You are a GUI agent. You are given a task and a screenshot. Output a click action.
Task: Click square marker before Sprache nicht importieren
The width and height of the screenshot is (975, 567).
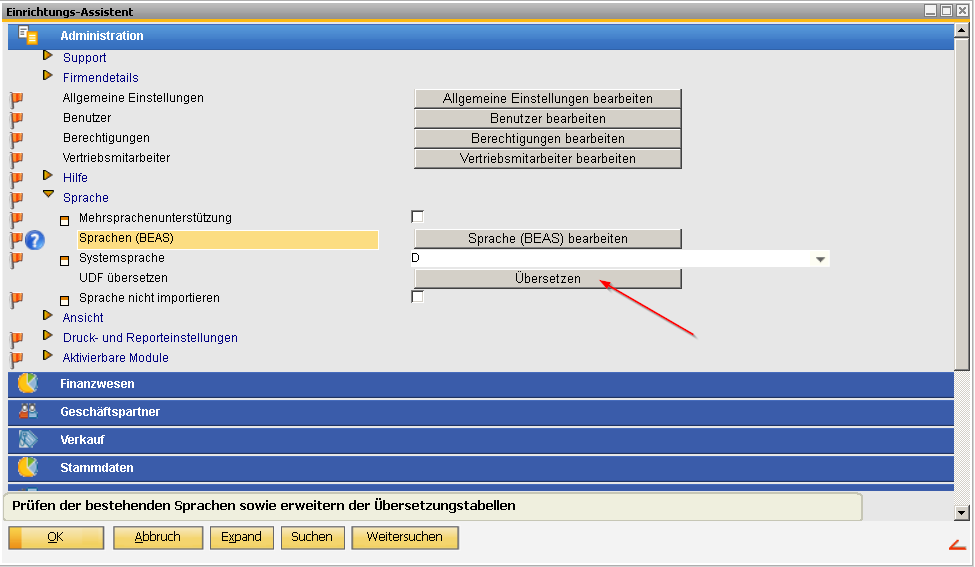[65, 301]
